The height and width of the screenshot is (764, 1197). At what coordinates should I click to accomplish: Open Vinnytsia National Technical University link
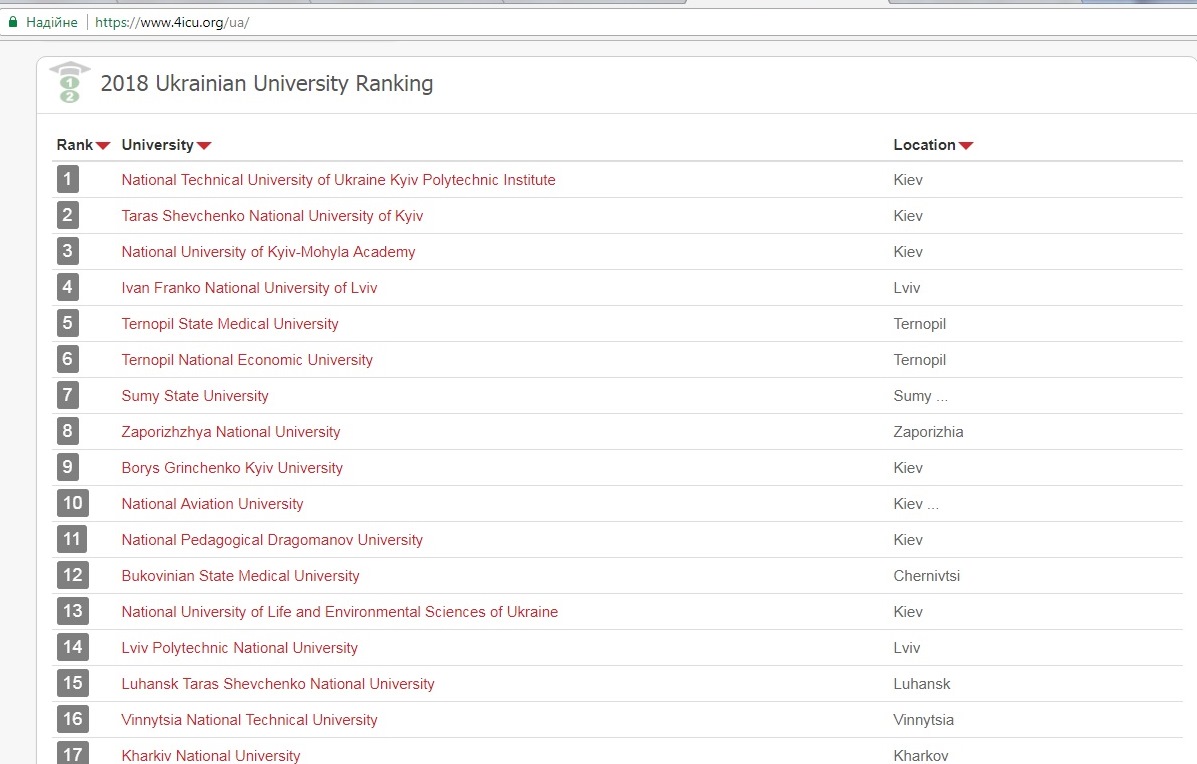(x=249, y=720)
